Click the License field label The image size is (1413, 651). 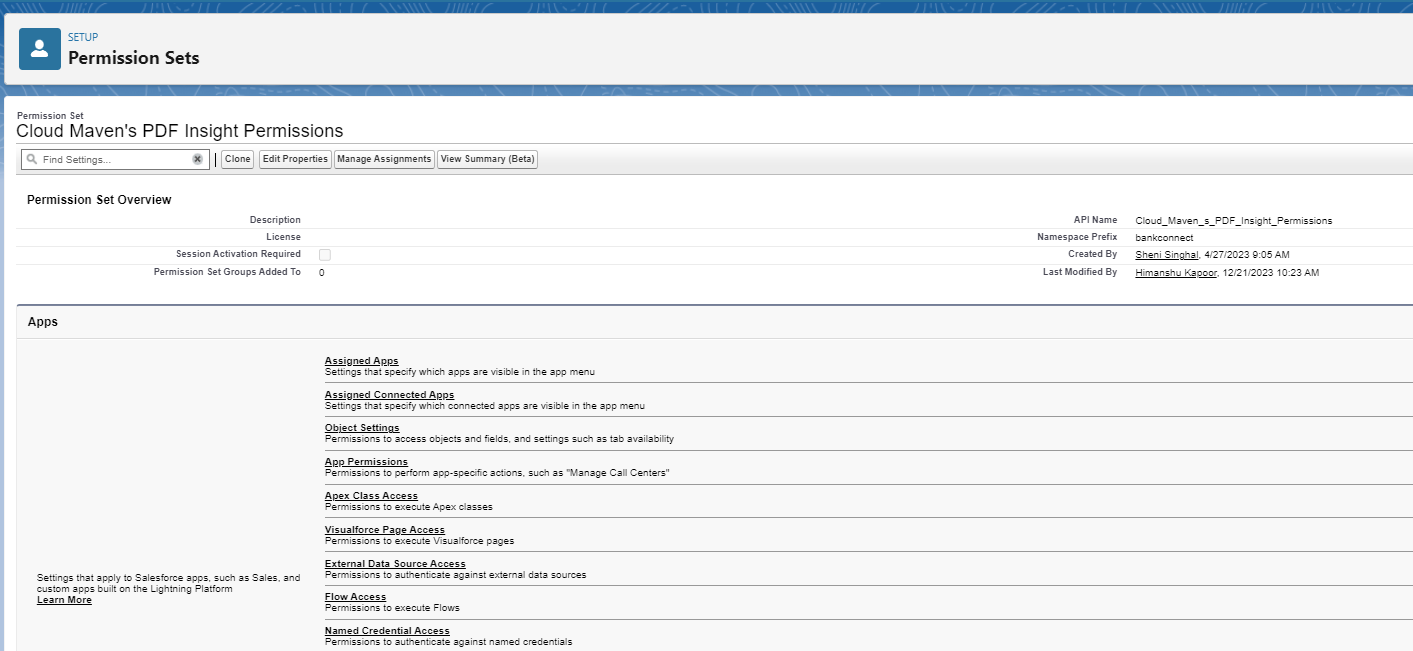[283, 237]
